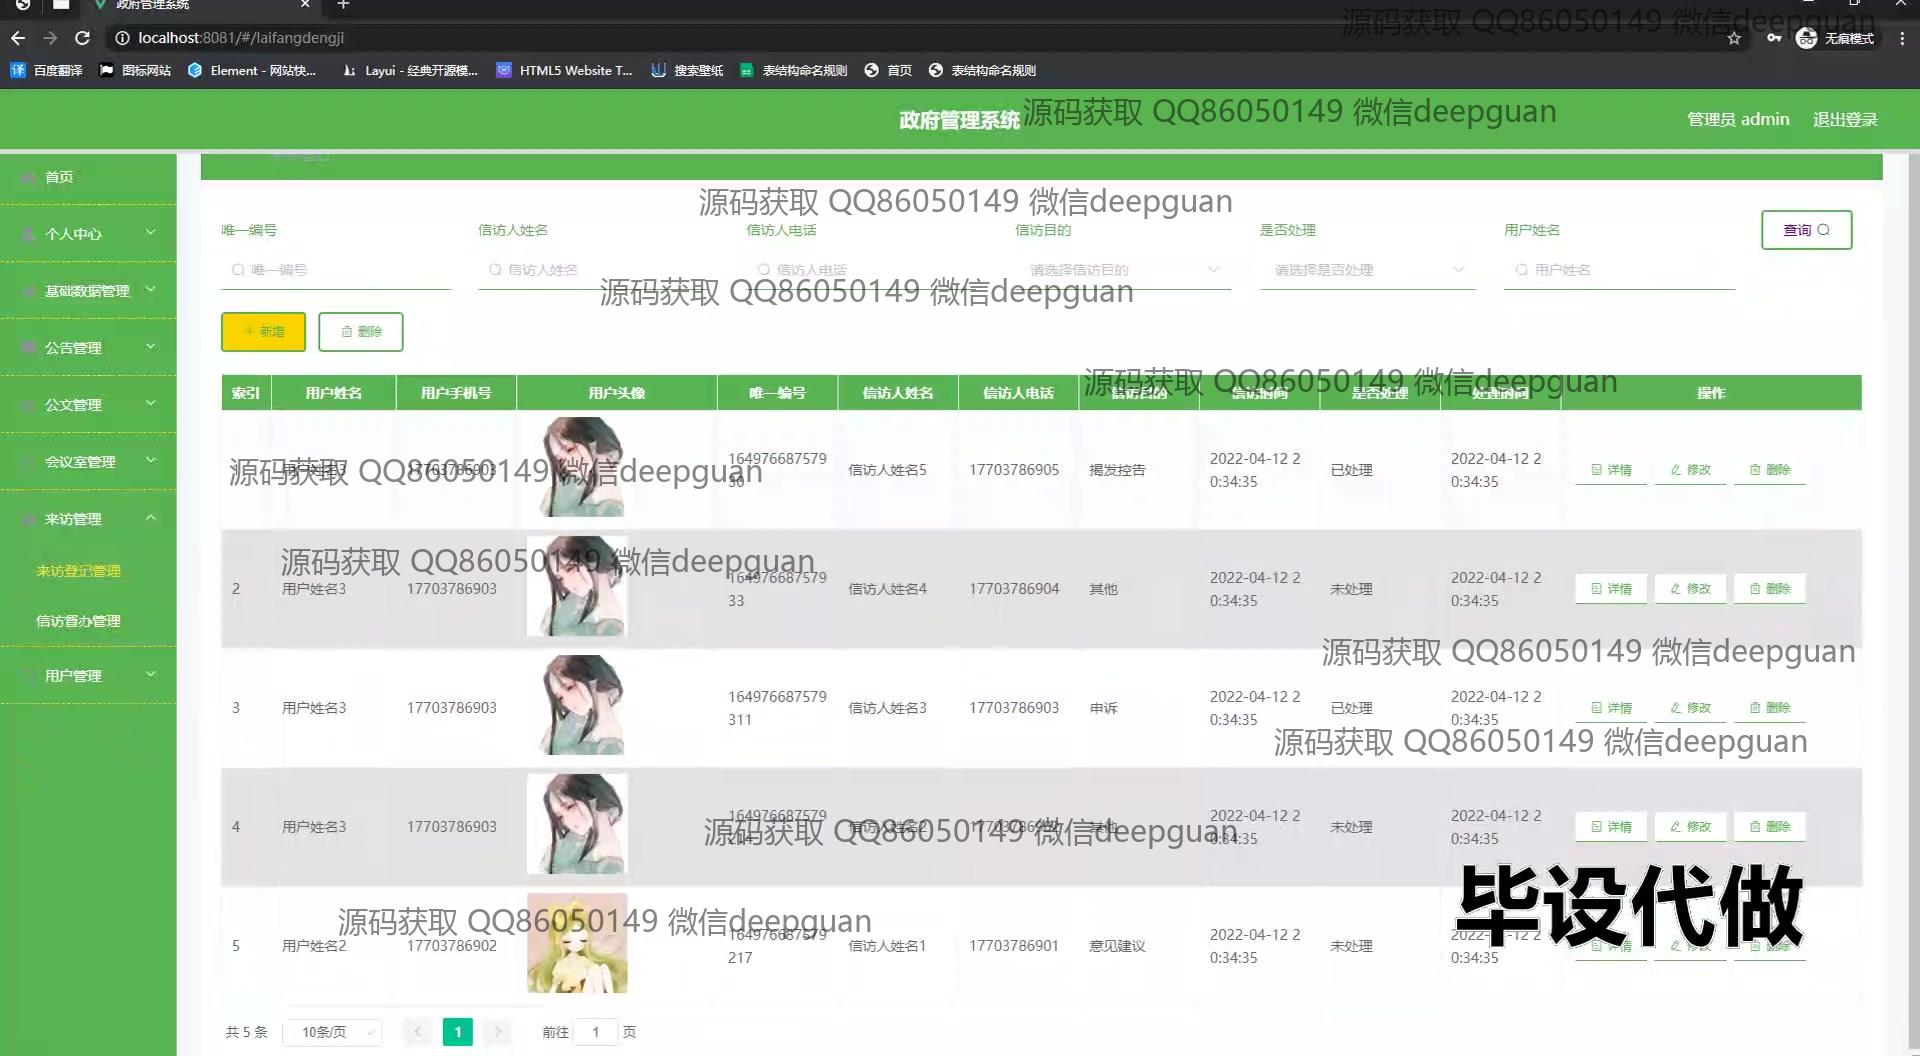Click 管理员 admin in the header
Image resolution: width=1920 pixels, height=1056 pixels.
1738,120
